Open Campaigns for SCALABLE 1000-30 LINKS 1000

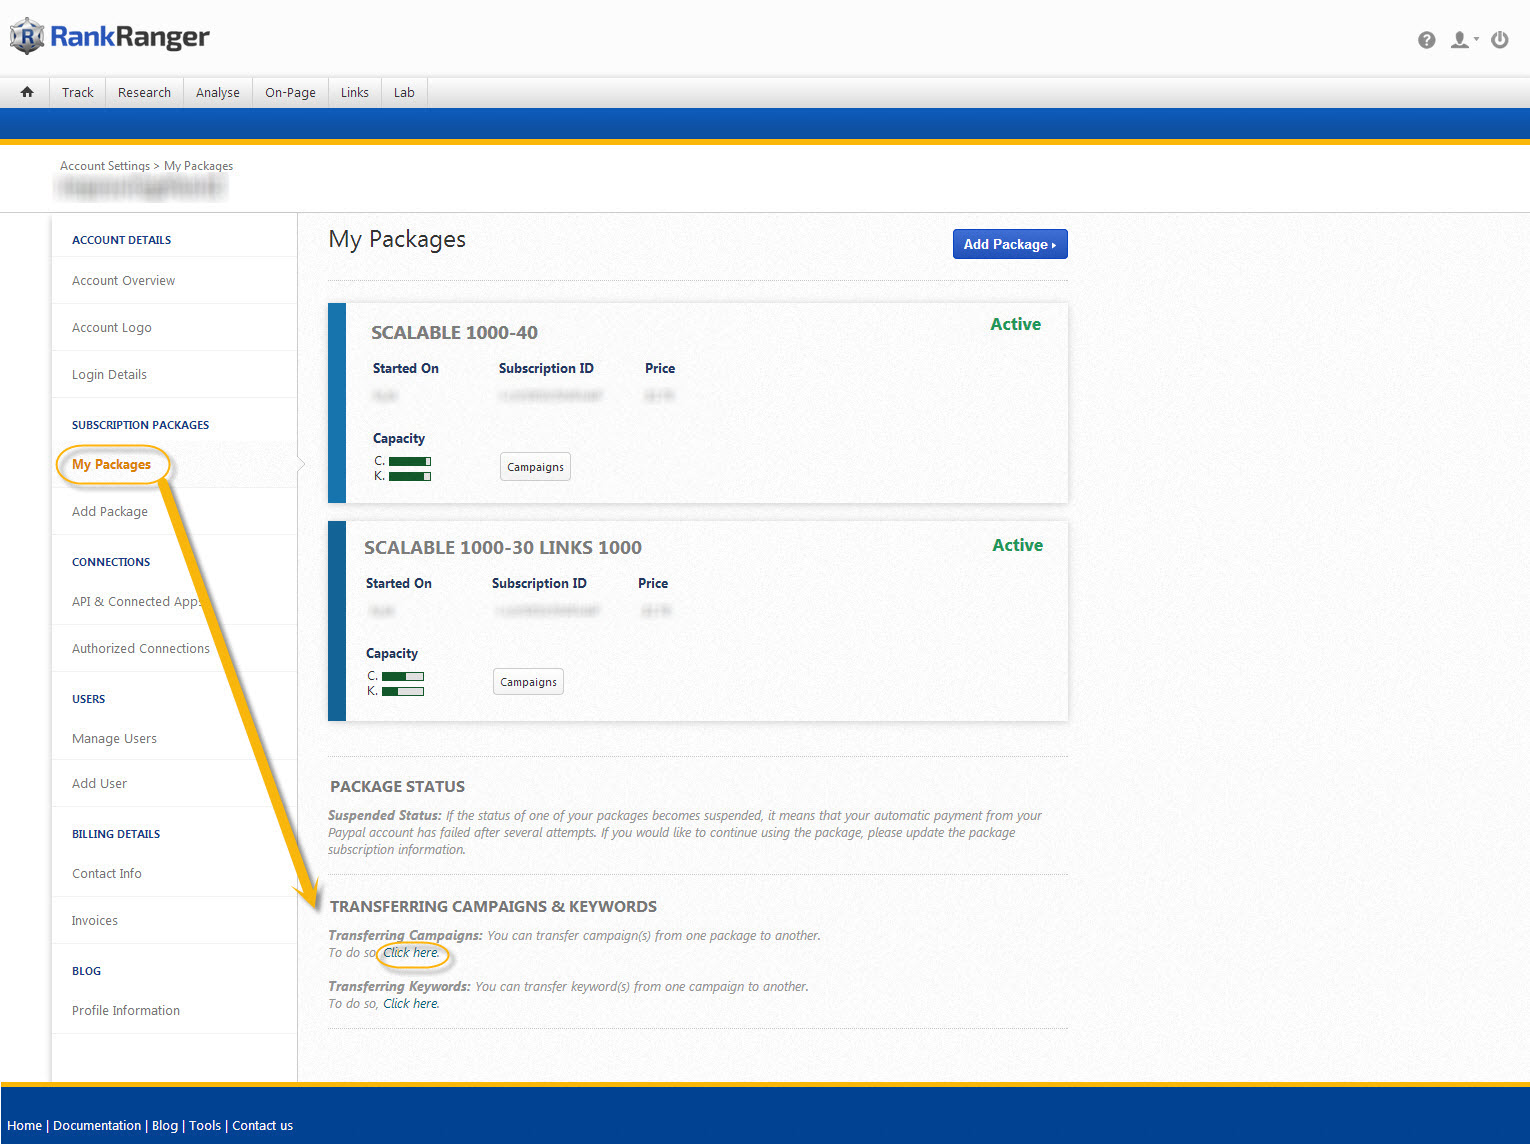pos(528,682)
